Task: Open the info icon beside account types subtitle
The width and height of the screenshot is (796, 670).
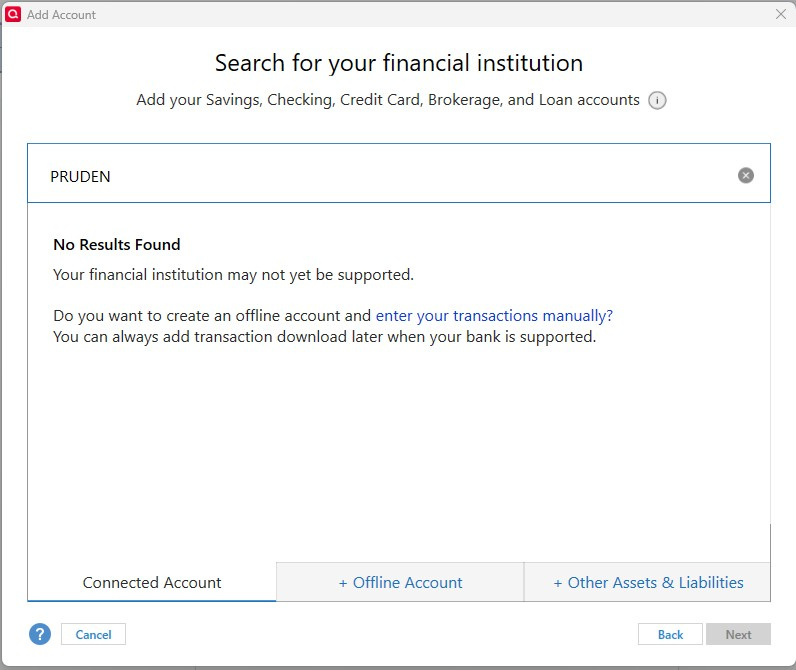Action: tap(657, 100)
